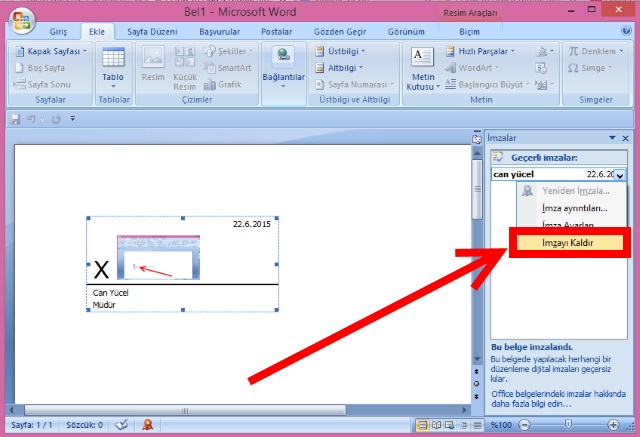Image resolution: width=640 pixels, height=437 pixels.
Task: Click the insert object ribbon icon
Action: click(x=544, y=84)
